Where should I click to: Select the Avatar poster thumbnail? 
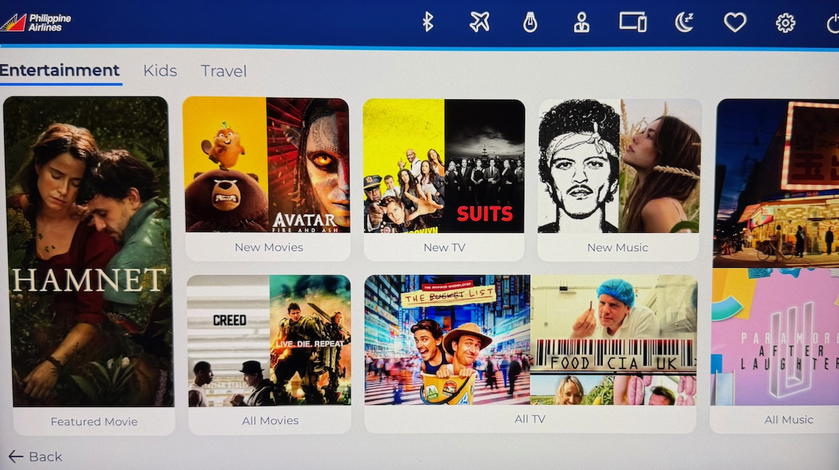(x=308, y=165)
